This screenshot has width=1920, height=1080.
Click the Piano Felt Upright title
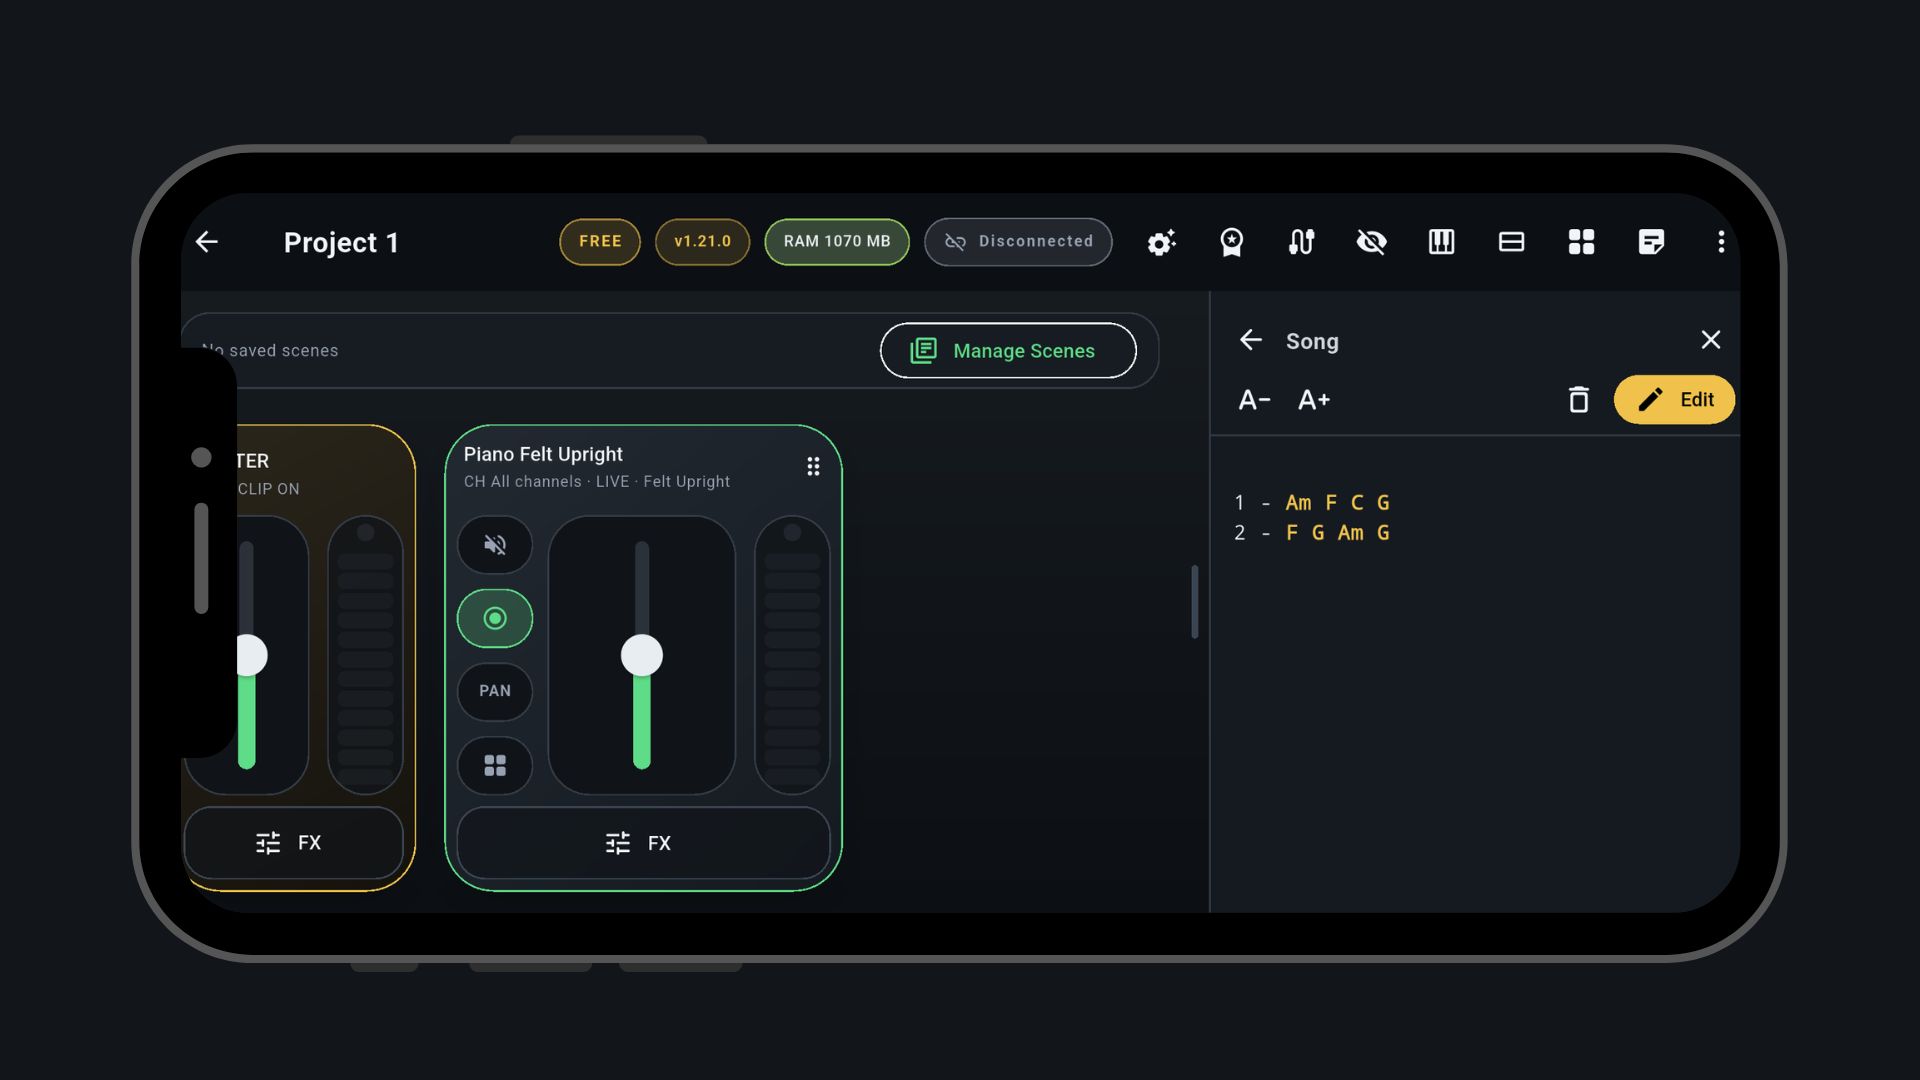(543, 454)
